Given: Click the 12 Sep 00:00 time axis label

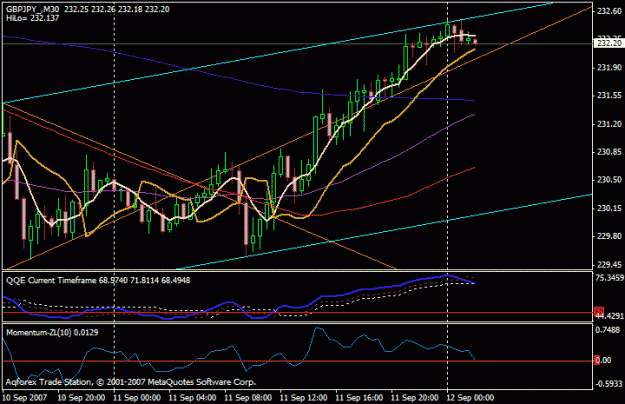Looking at the screenshot, I should click(470, 398).
